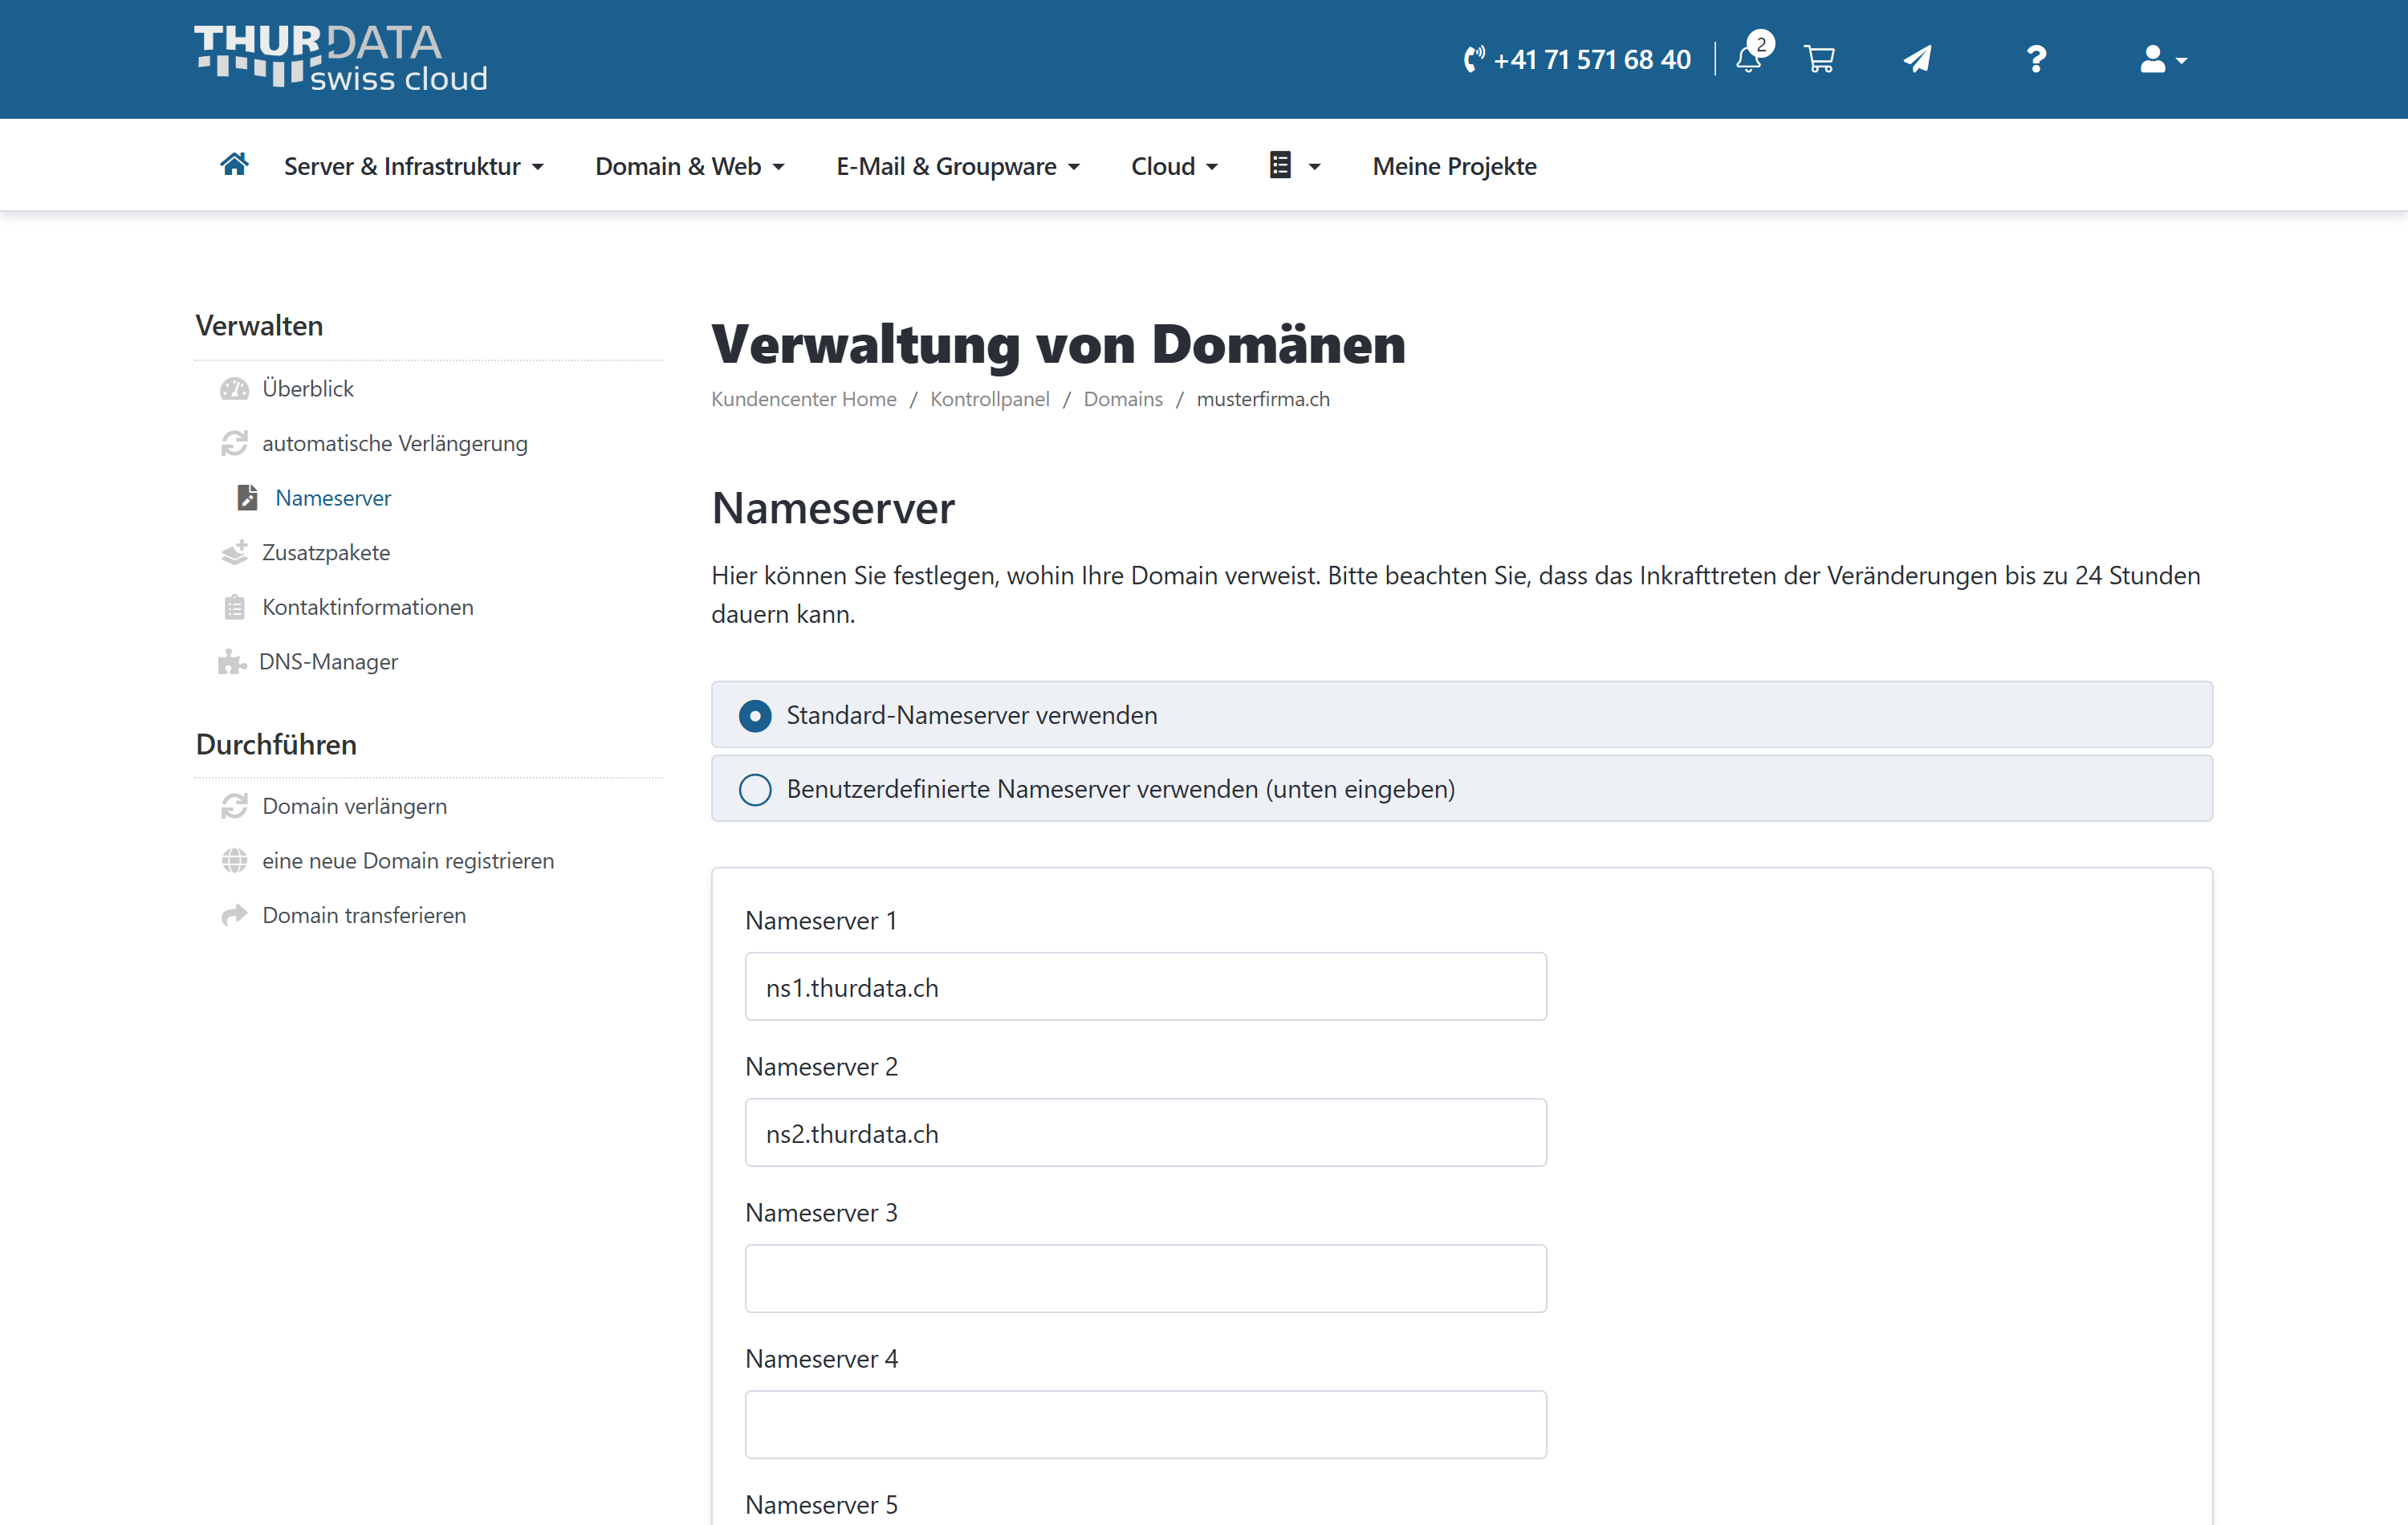The height and width of the screenshot is (1525, 2408).
Task: Click the Nameserver document icon
Action: click(x=247, y=498)
